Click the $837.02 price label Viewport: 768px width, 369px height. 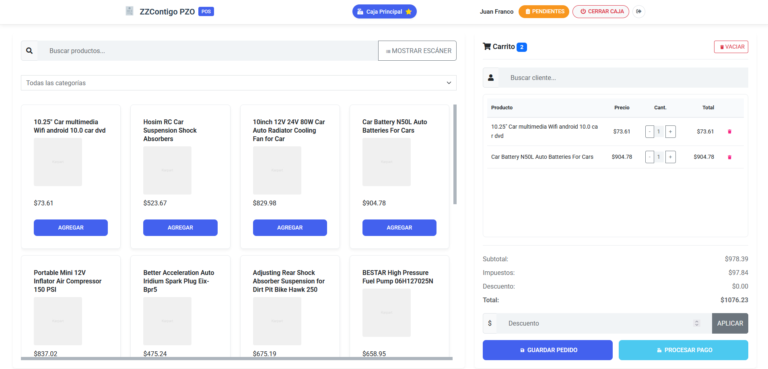pyautogui.click(x=45, y=353)
